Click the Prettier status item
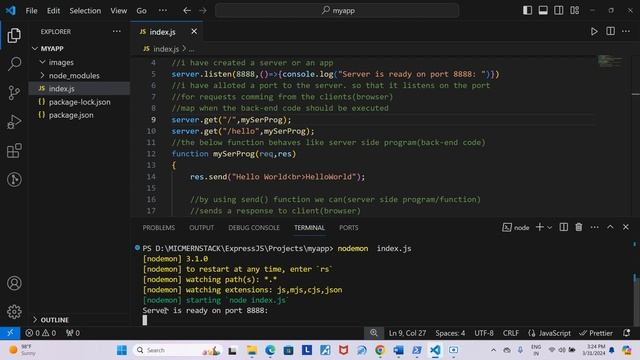The image size is (640, 360). 596,333
